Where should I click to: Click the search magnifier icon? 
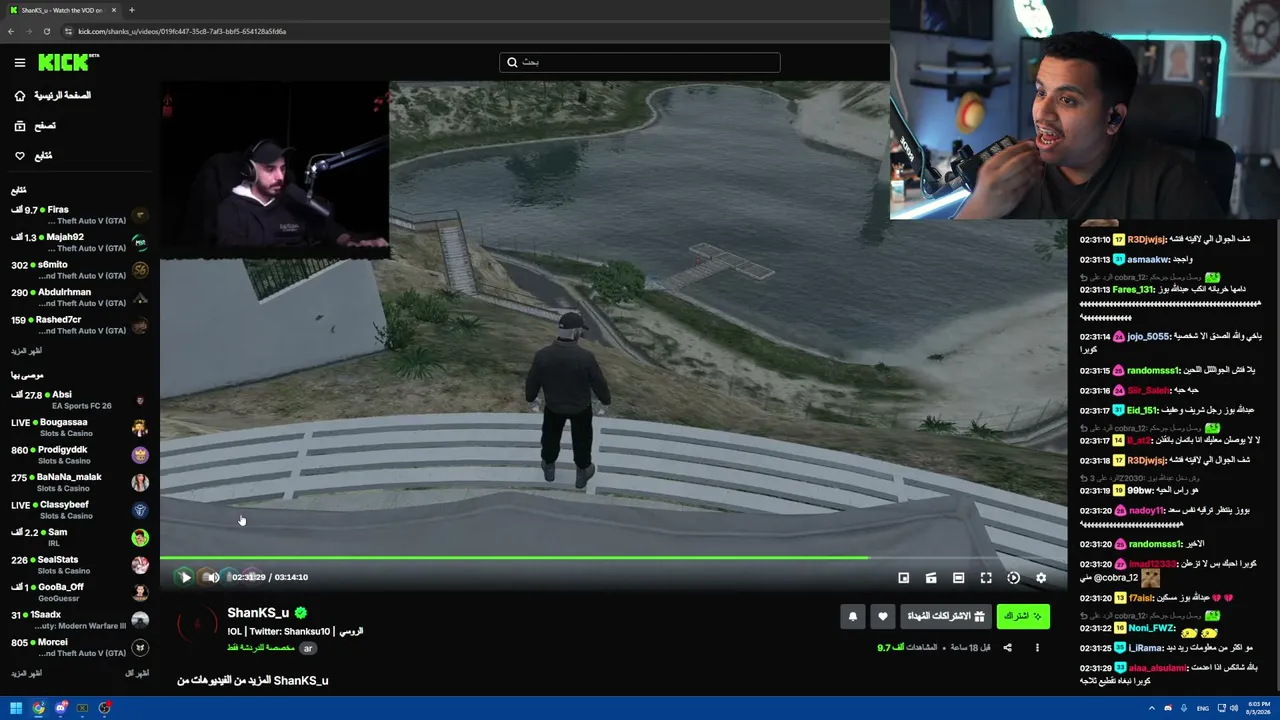click(x=512, y=62)
